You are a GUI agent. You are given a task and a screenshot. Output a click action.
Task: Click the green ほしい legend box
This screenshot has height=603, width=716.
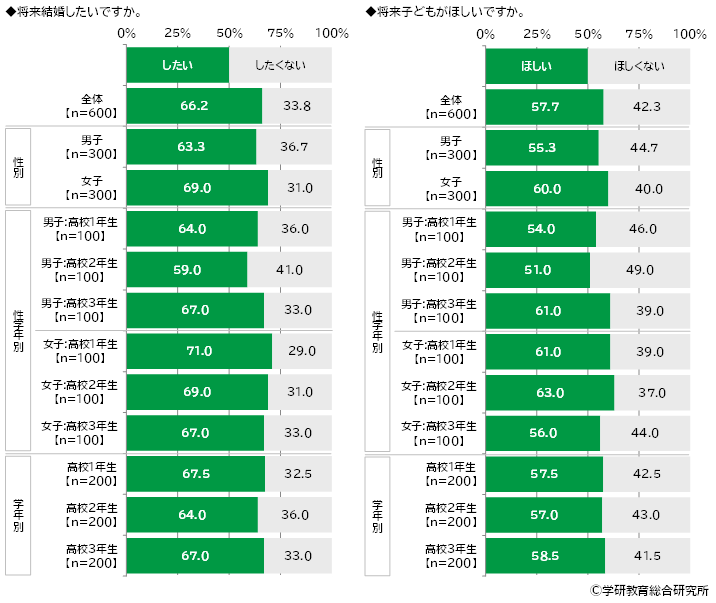pyautogui.click(x=536, y=65)
